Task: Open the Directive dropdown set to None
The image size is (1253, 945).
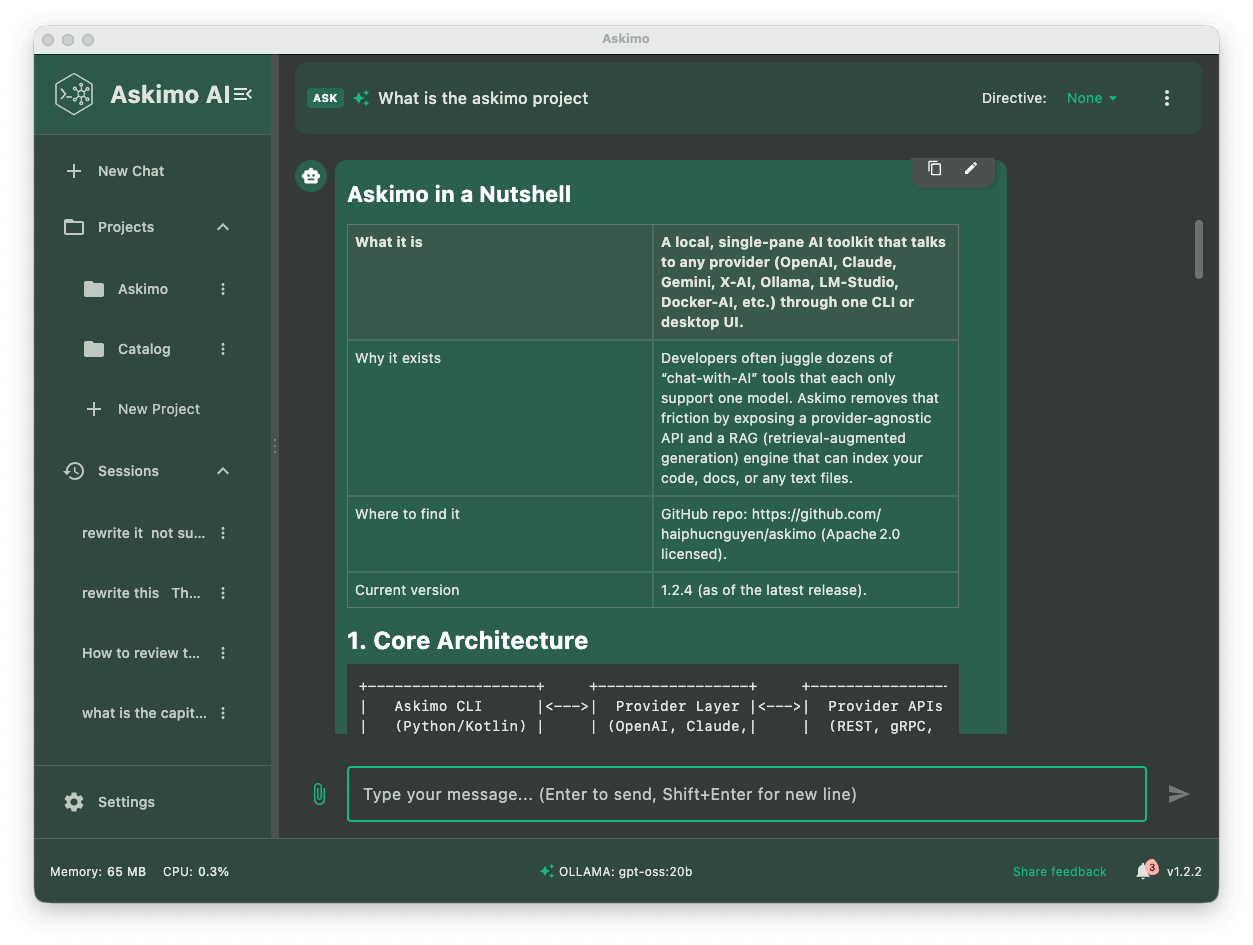Action: click(x=1091, y=98)
